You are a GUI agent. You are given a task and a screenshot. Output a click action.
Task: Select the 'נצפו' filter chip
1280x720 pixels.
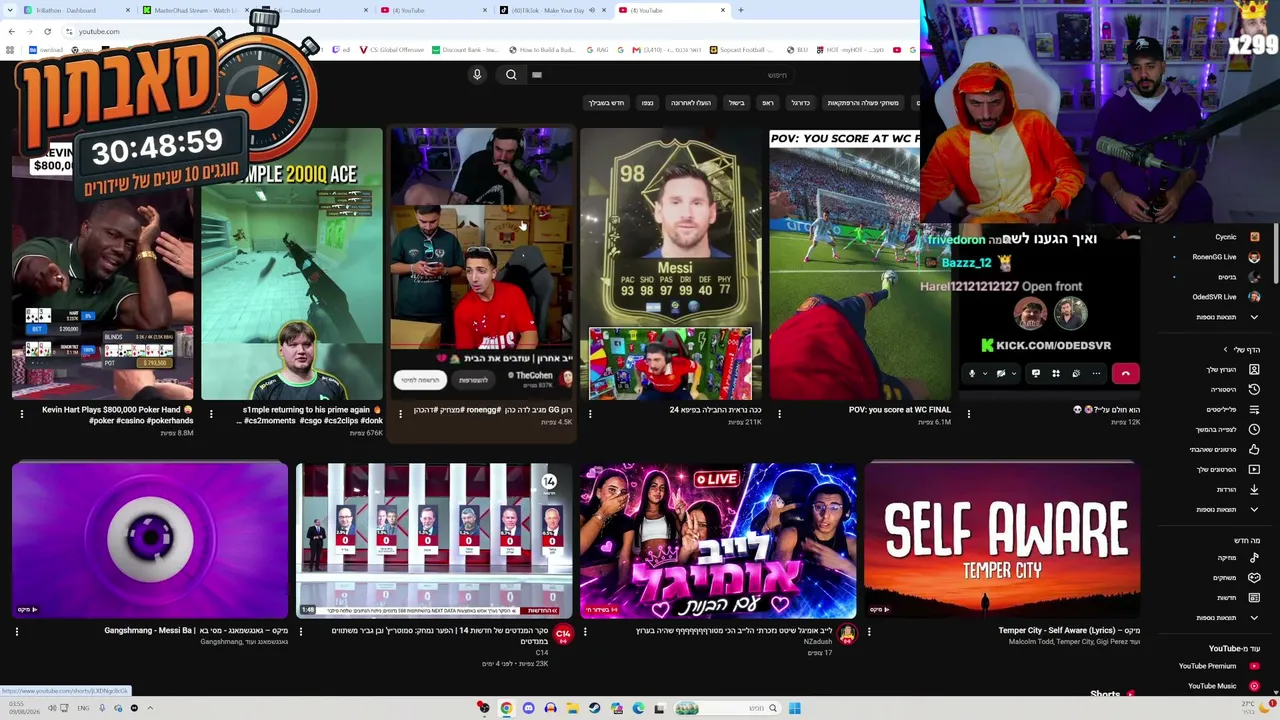pos(648,103)
